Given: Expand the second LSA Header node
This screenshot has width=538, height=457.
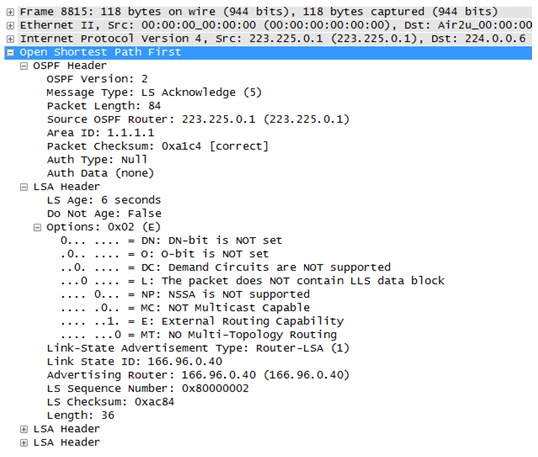Looking at the screenshot, I should [24, 429].
